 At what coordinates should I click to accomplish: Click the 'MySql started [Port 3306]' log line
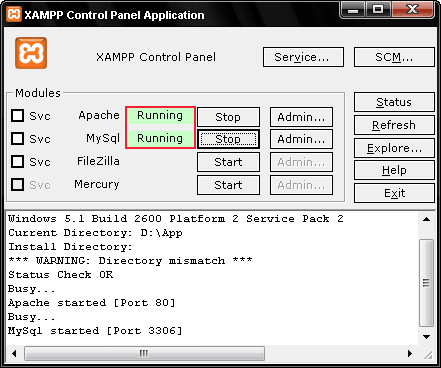pyautogui.click(x=95, y=331)
